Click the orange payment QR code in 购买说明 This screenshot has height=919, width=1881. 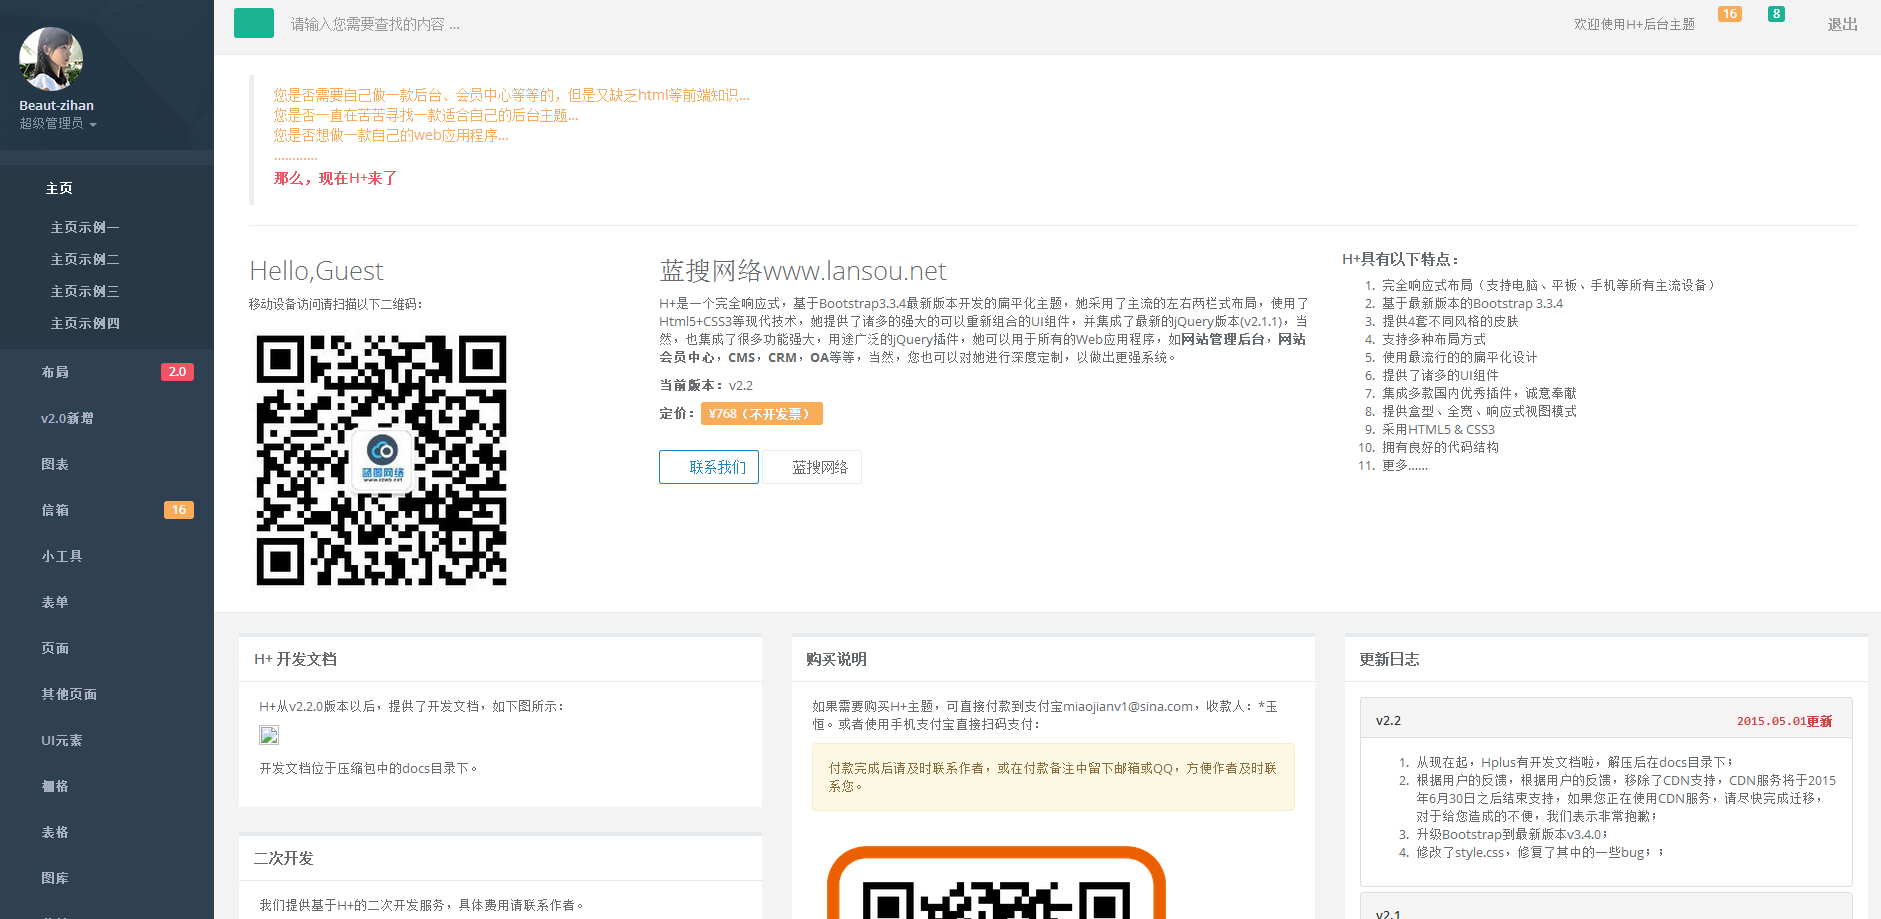click(996, 882)
